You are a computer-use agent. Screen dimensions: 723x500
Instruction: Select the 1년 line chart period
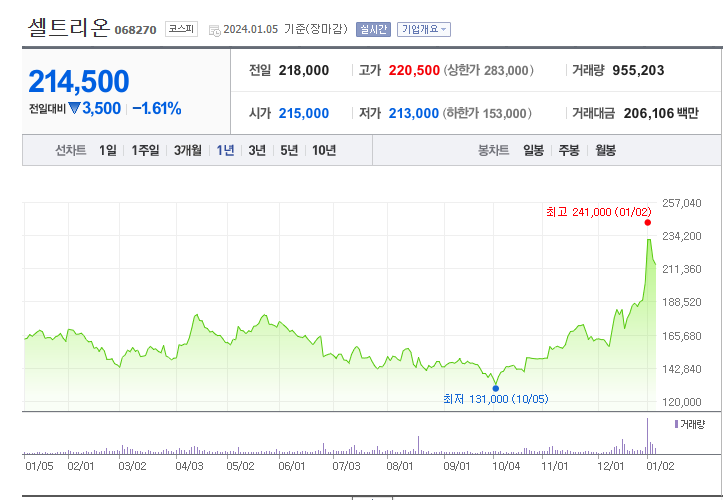225,150
